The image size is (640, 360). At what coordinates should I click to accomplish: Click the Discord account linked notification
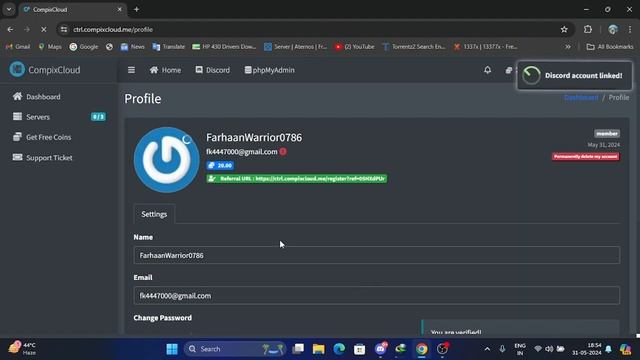[574, 76]
